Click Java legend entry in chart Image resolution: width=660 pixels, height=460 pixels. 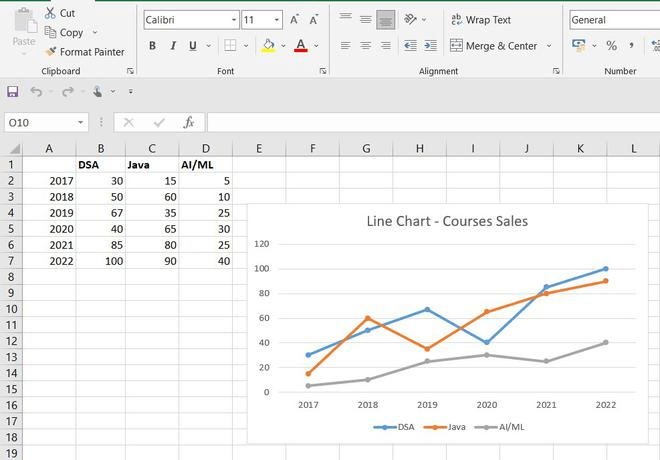coord(444,427)
